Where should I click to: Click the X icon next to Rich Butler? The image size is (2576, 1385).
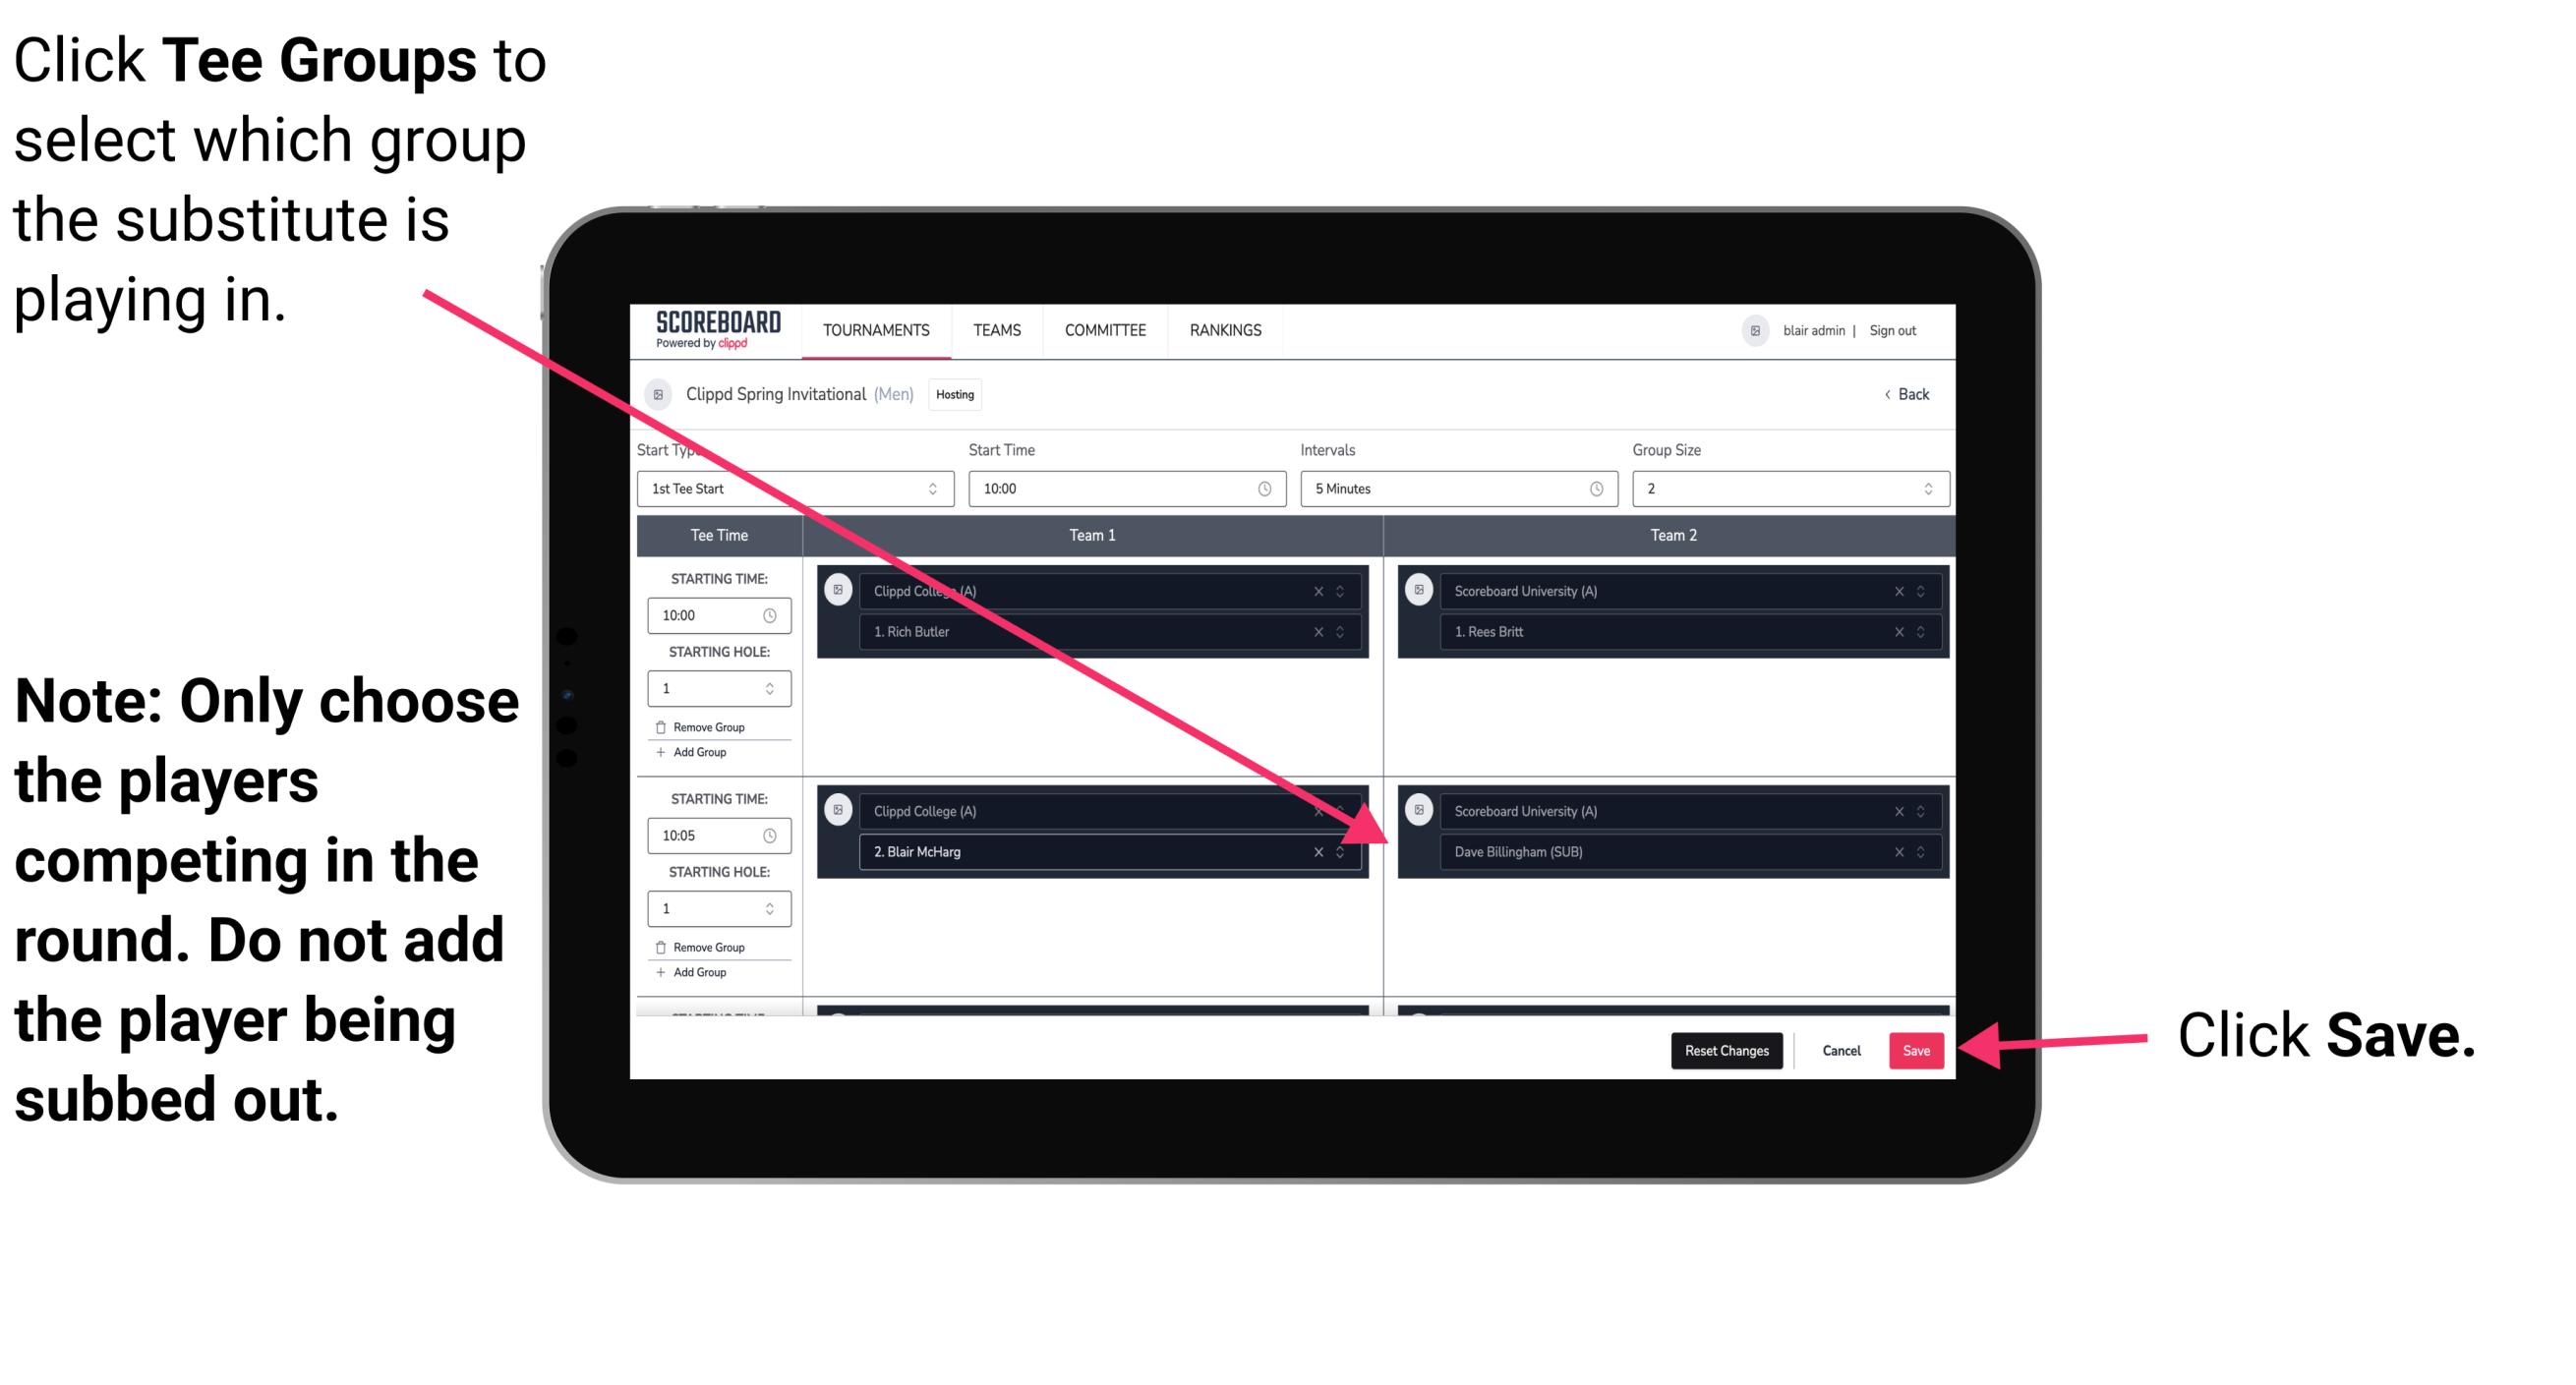tap(1327, 631)
